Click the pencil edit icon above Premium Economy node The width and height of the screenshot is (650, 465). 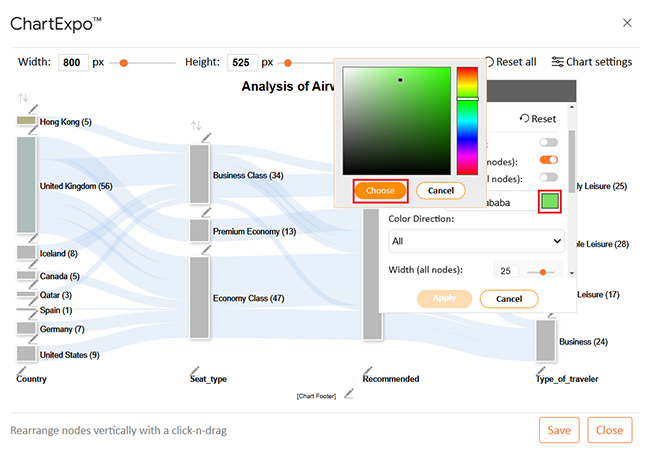pyautogui.click(x=206, y=212)
